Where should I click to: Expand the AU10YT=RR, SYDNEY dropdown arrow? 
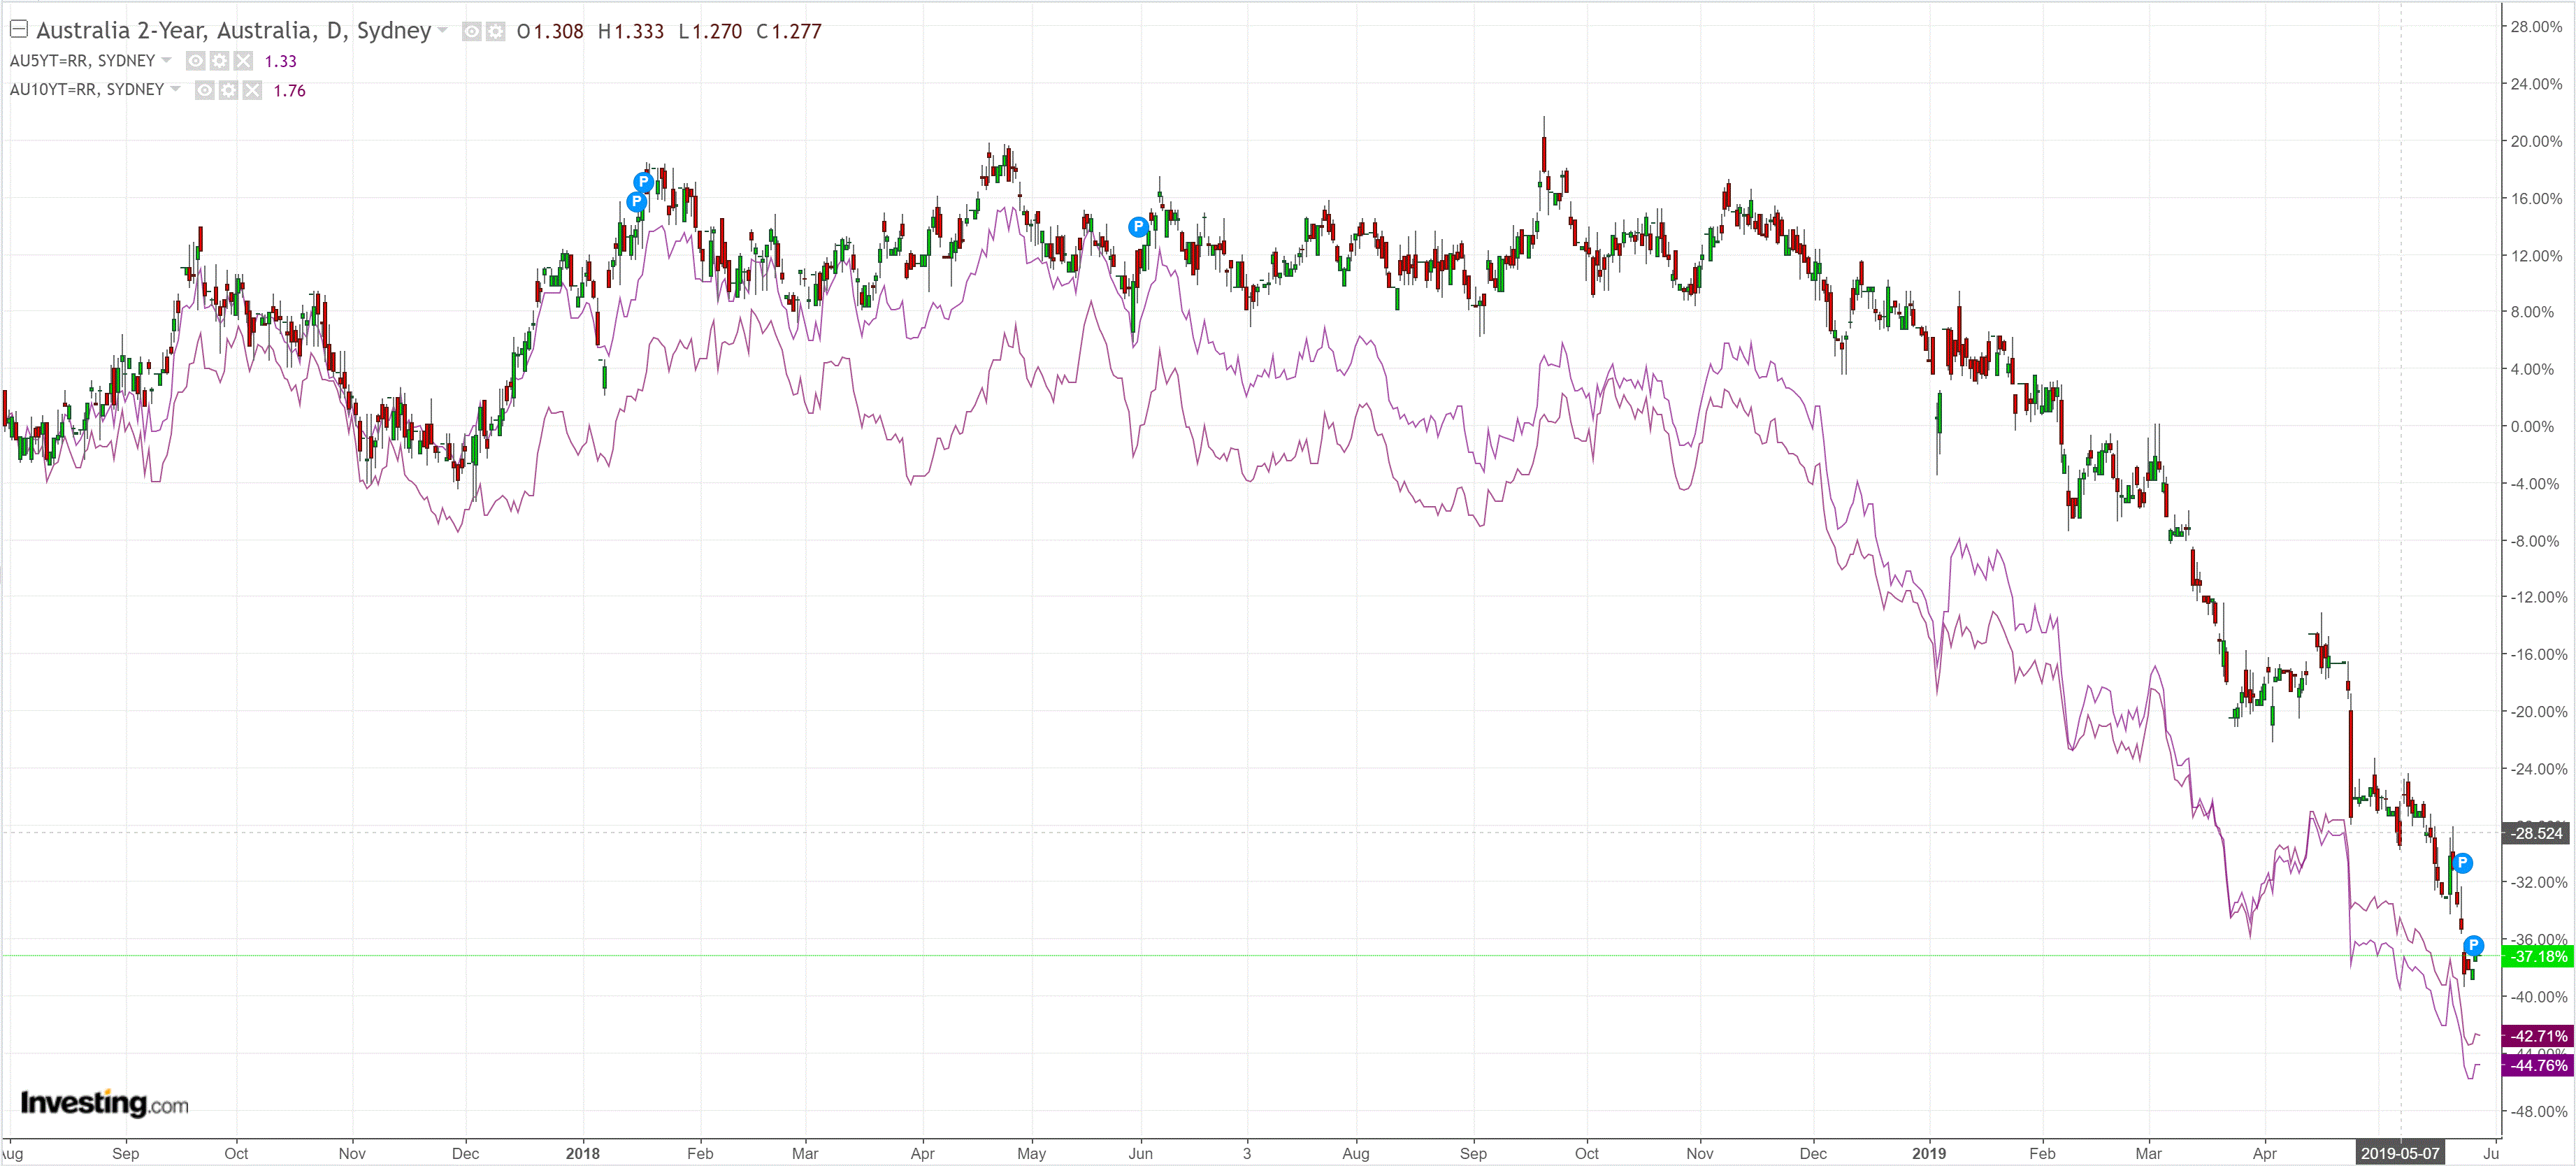[x=175, y=89]
